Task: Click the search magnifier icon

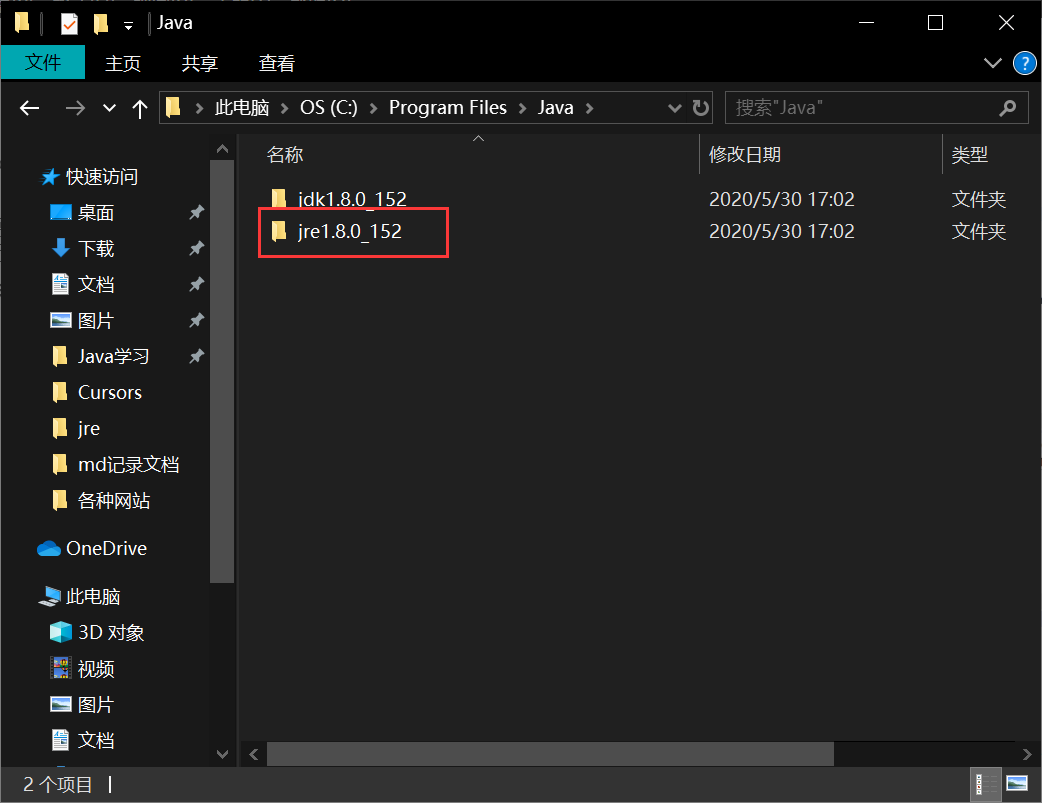Action: coord(1008,108)
